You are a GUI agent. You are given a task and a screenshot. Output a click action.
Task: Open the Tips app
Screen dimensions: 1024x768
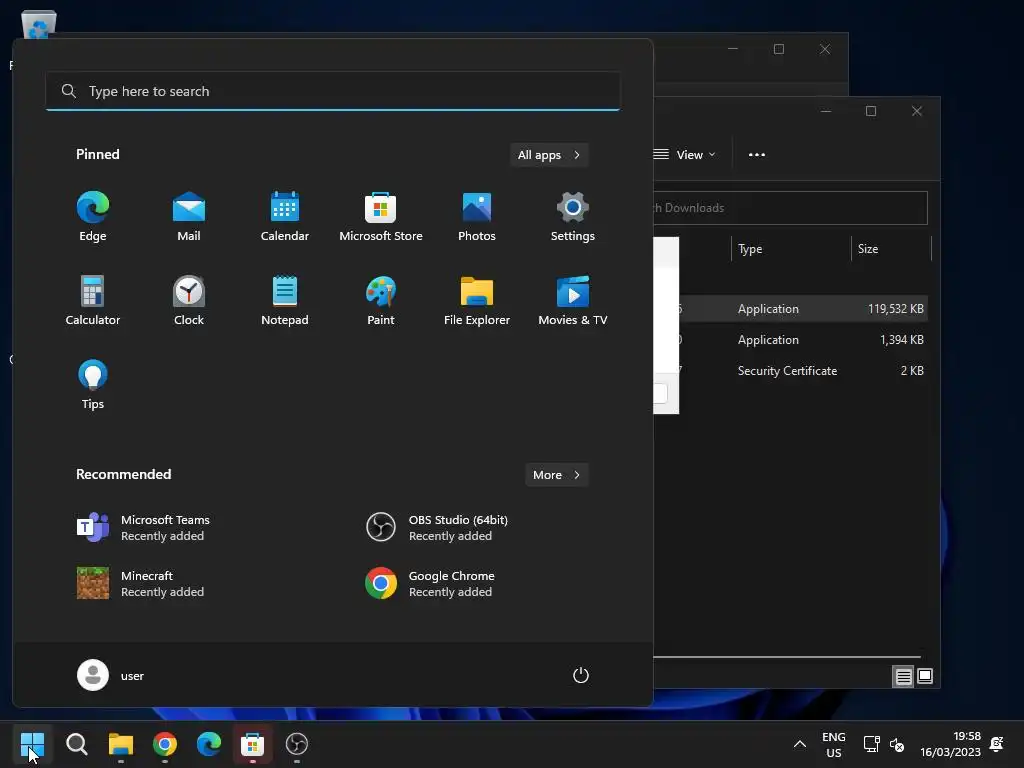click(x=93, y=385)
